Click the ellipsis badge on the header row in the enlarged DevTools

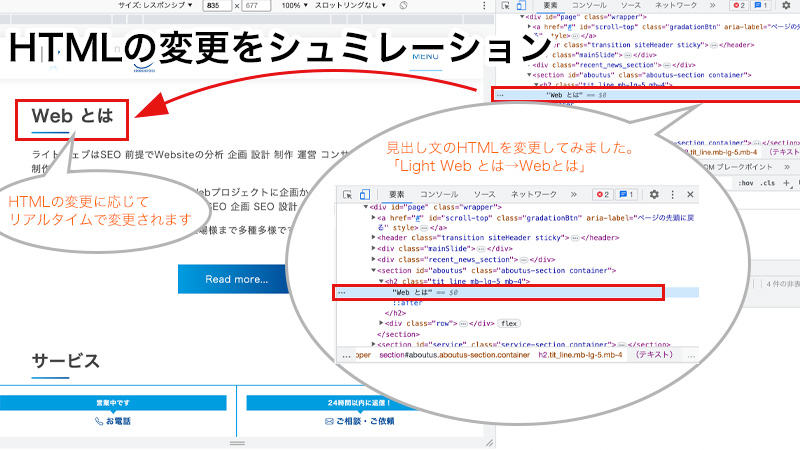pos(575,238)
